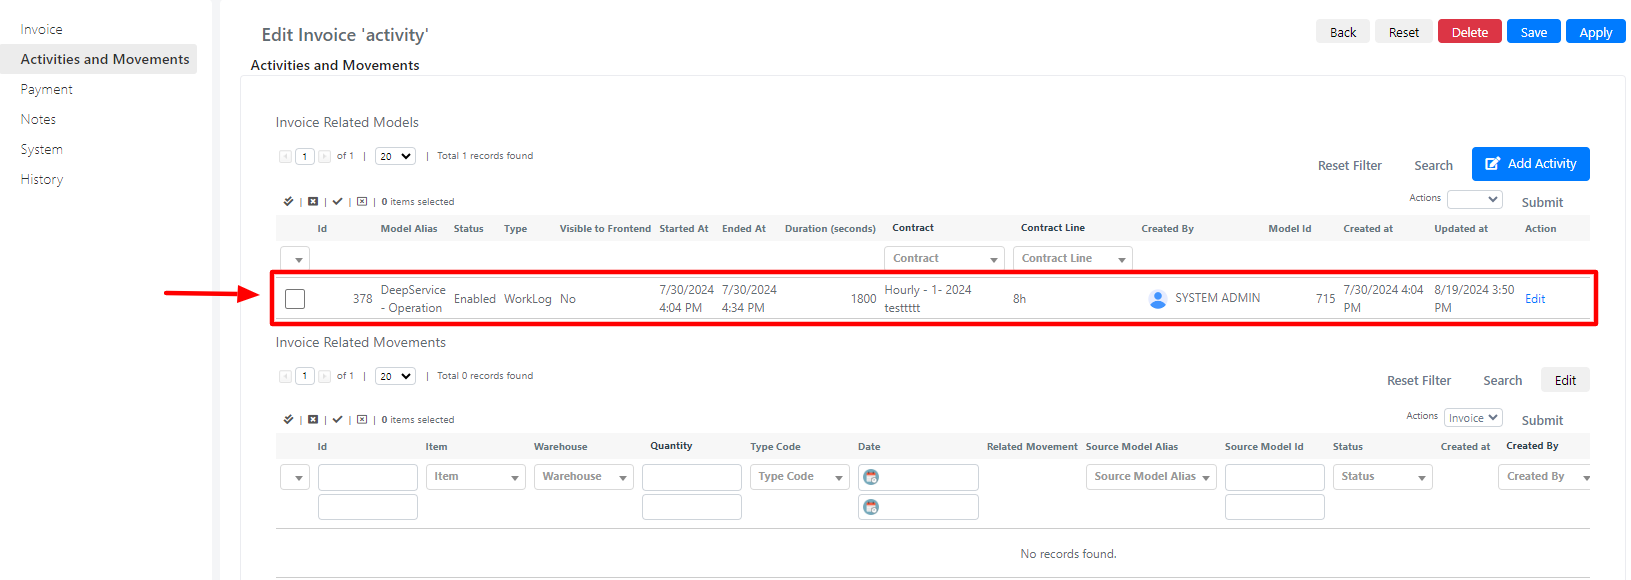Click Hourly - 1- 2024 testtttt cell

click(x=928, y=299)
